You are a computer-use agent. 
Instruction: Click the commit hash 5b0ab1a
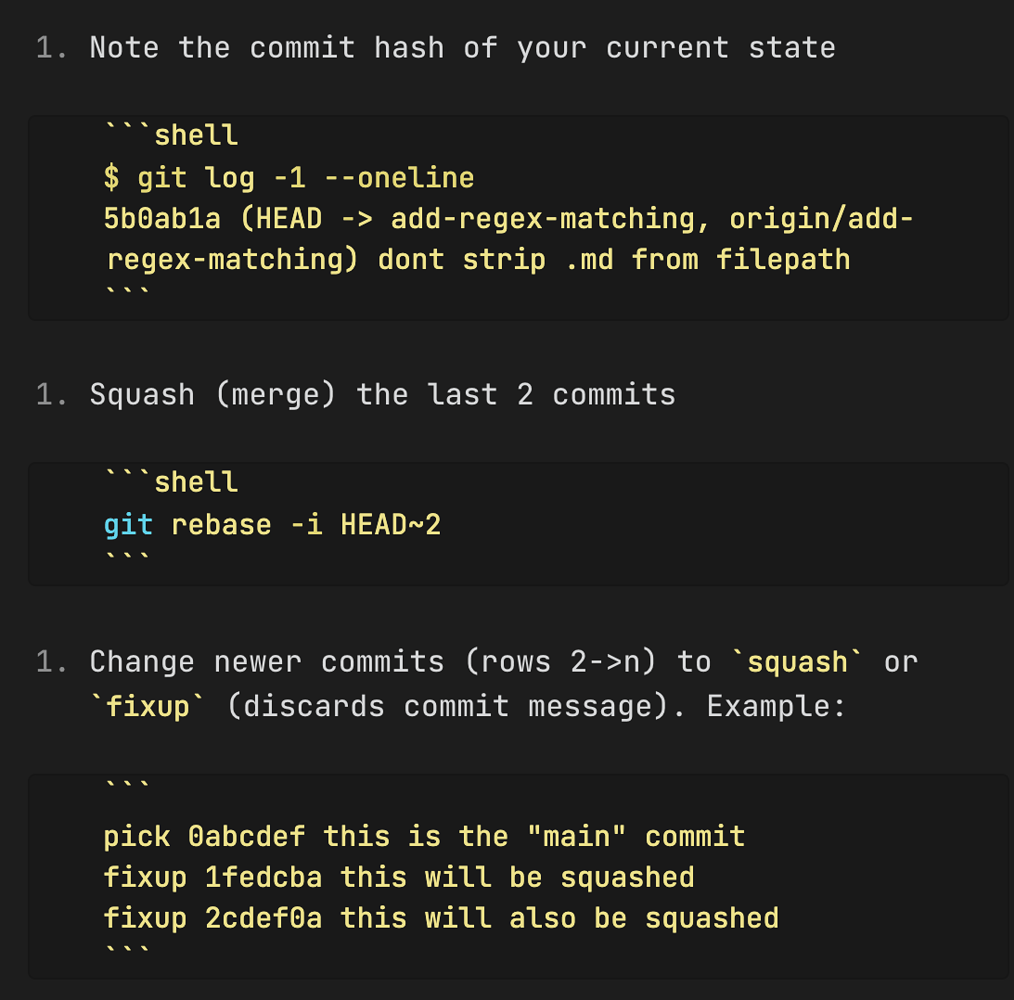pyautogui.click(x=162, y=219)
